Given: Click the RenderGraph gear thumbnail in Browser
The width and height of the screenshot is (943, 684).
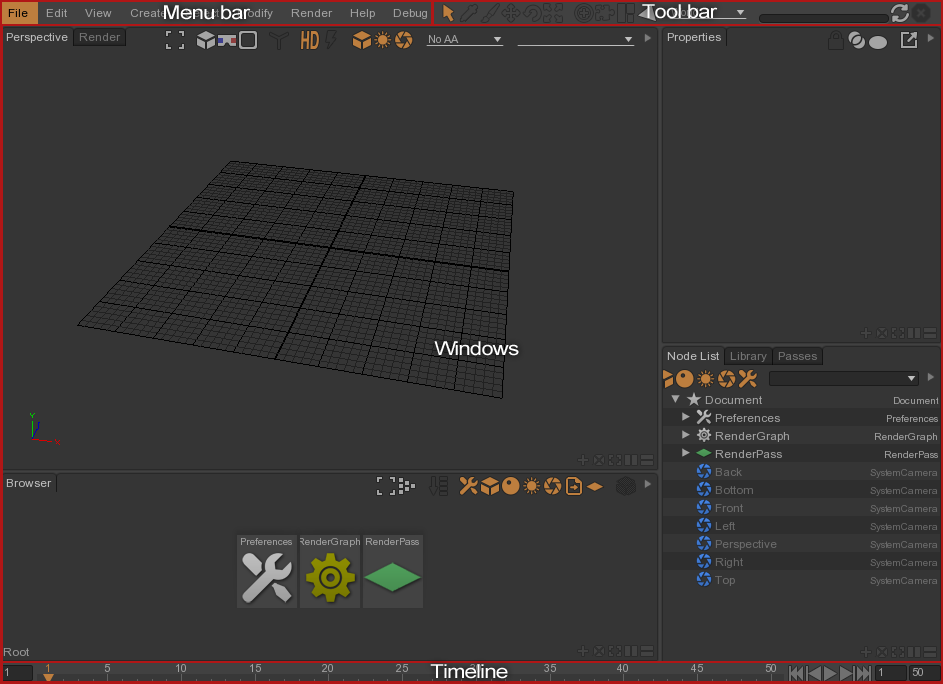Looking at the screenshot, I should coord(330,577).
